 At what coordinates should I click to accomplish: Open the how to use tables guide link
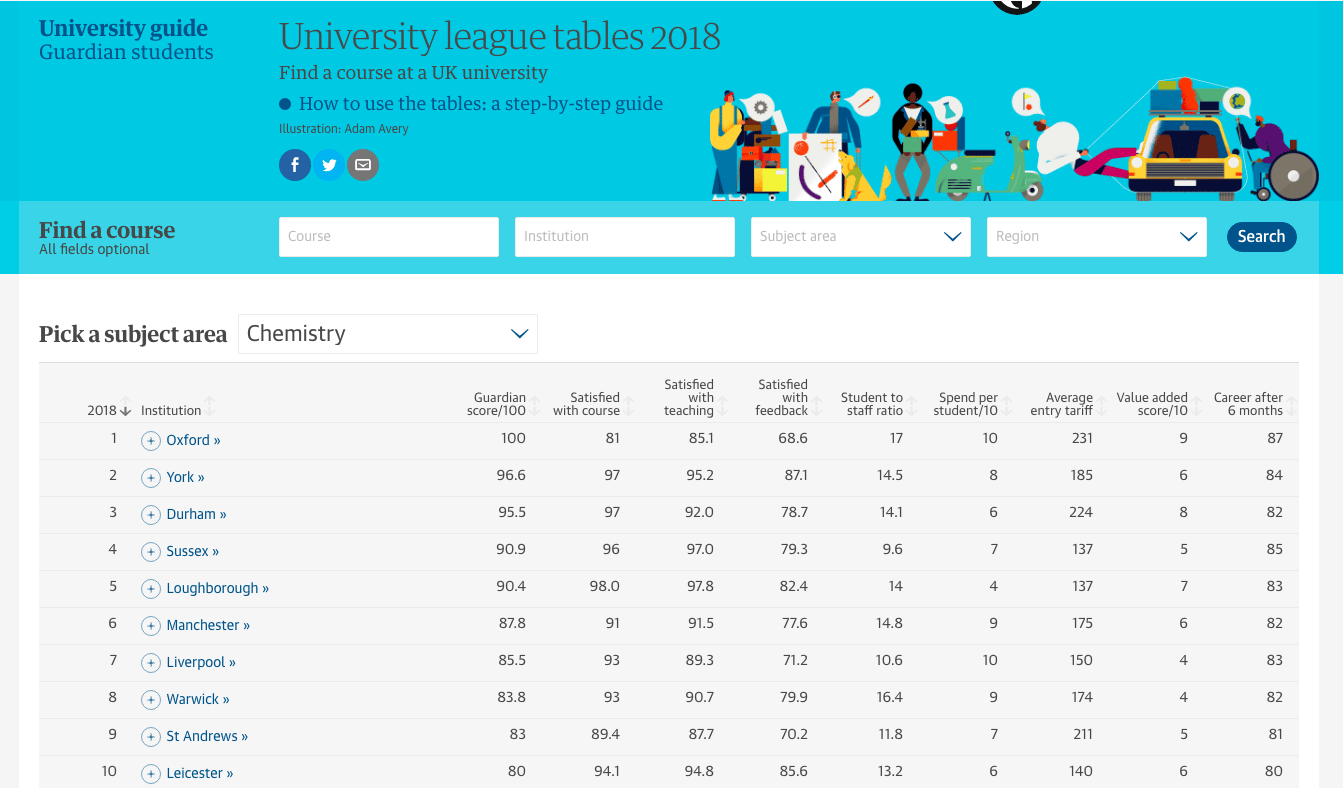click(x=481, y=103)
